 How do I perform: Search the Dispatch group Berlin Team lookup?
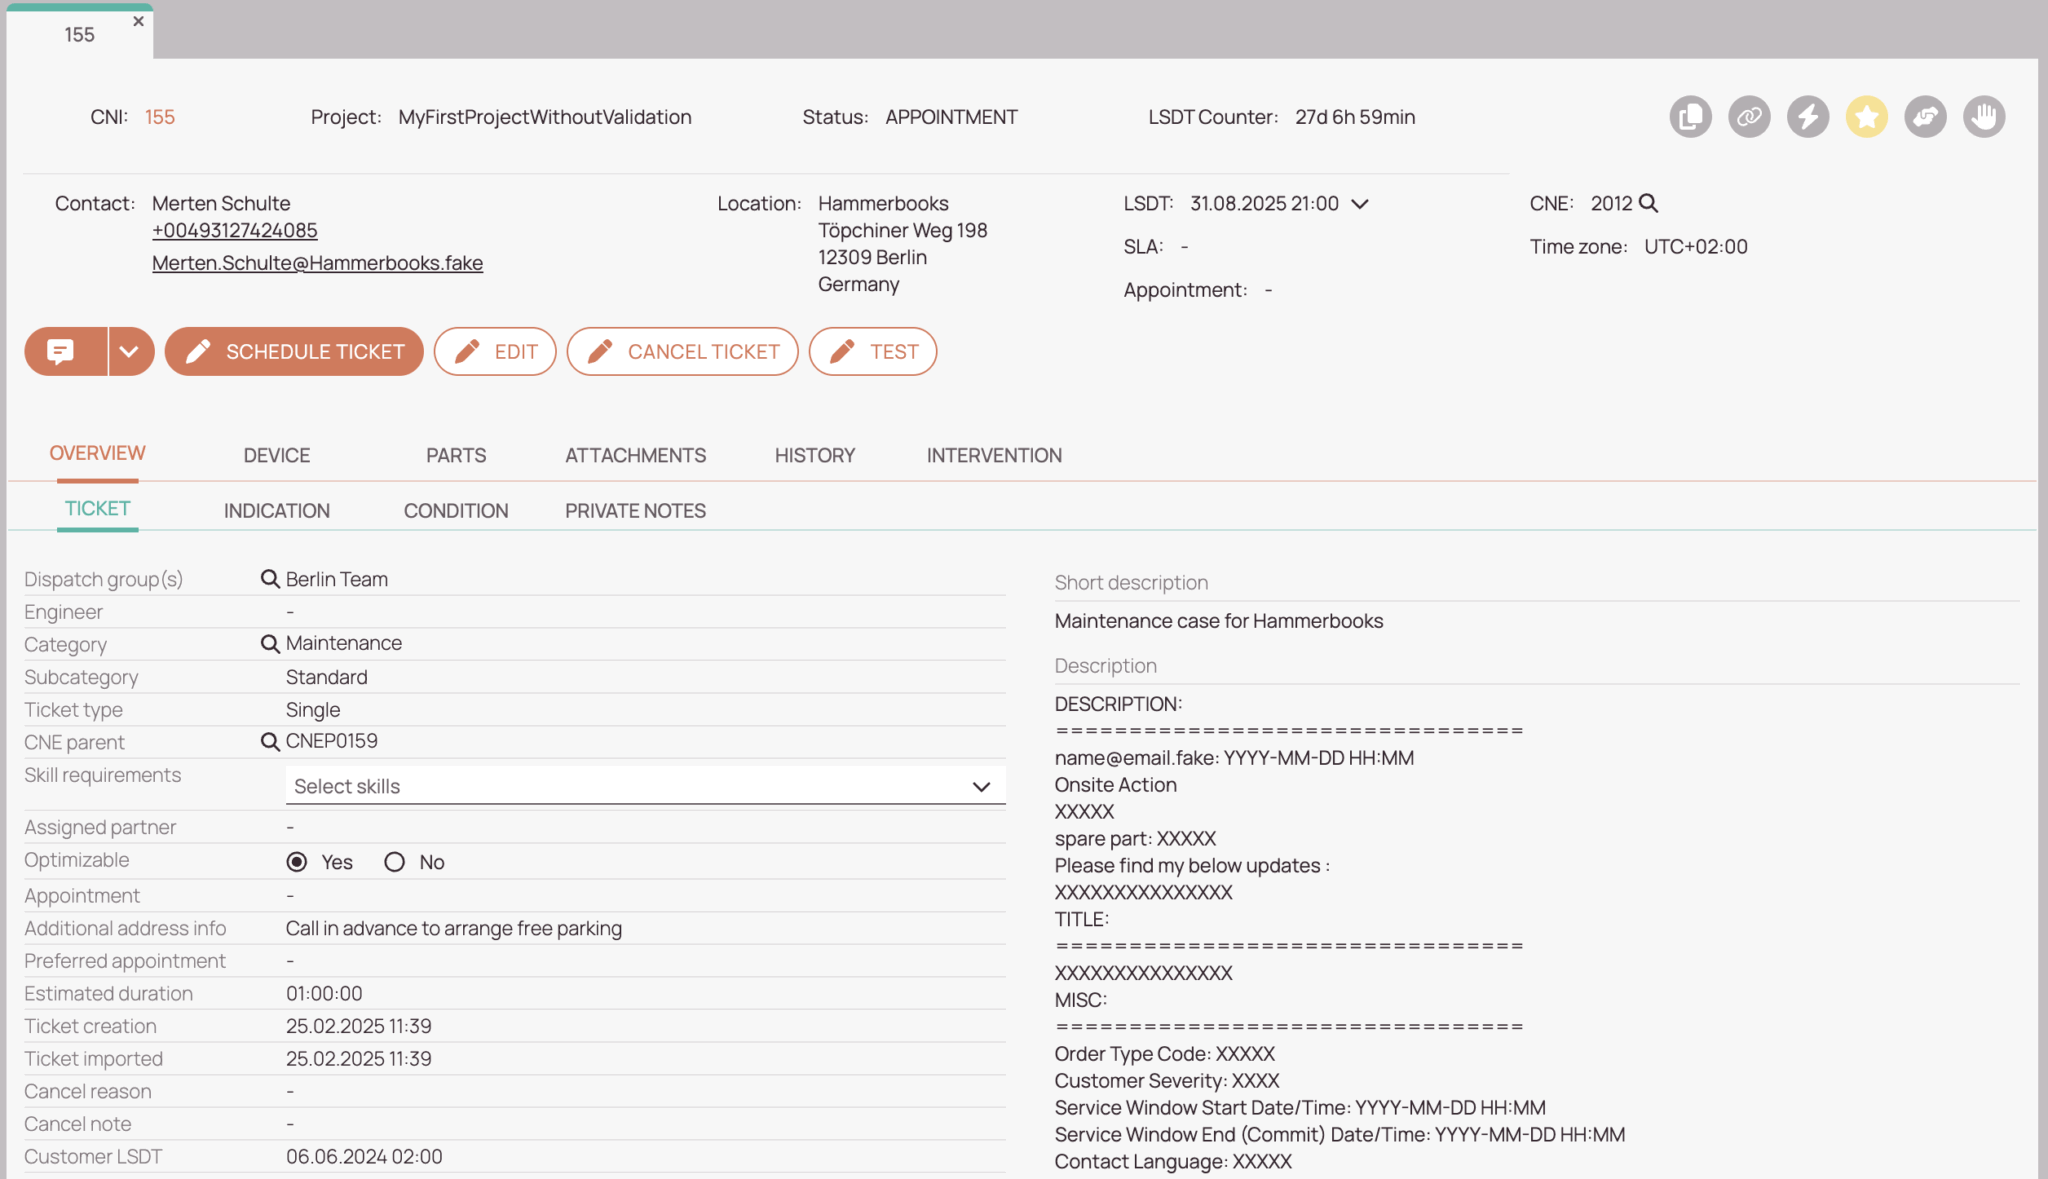(x=269, y=578)
